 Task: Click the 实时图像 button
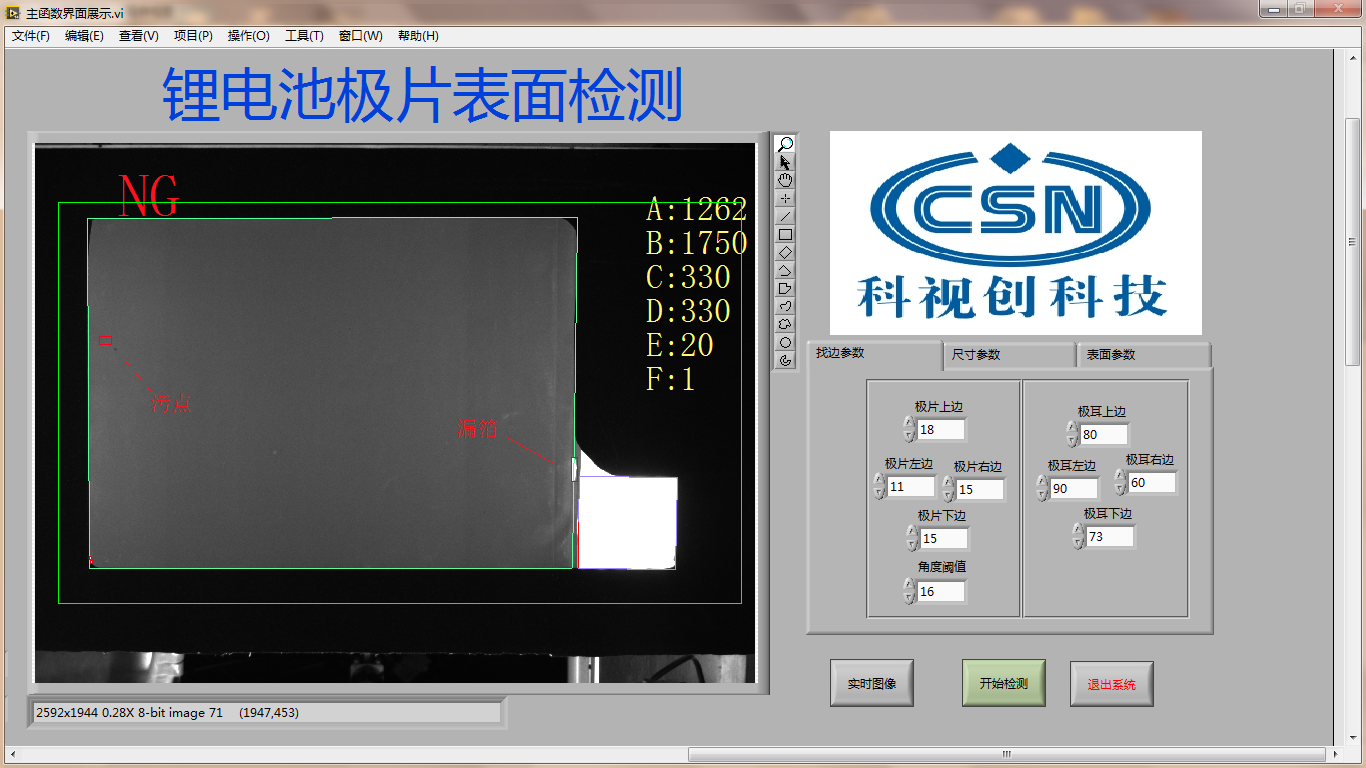(871, 682)
